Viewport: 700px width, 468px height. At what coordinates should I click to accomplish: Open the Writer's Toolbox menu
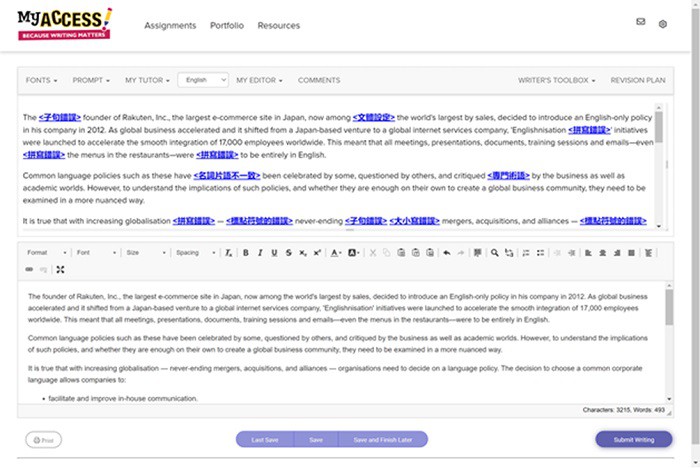[556, 80]
